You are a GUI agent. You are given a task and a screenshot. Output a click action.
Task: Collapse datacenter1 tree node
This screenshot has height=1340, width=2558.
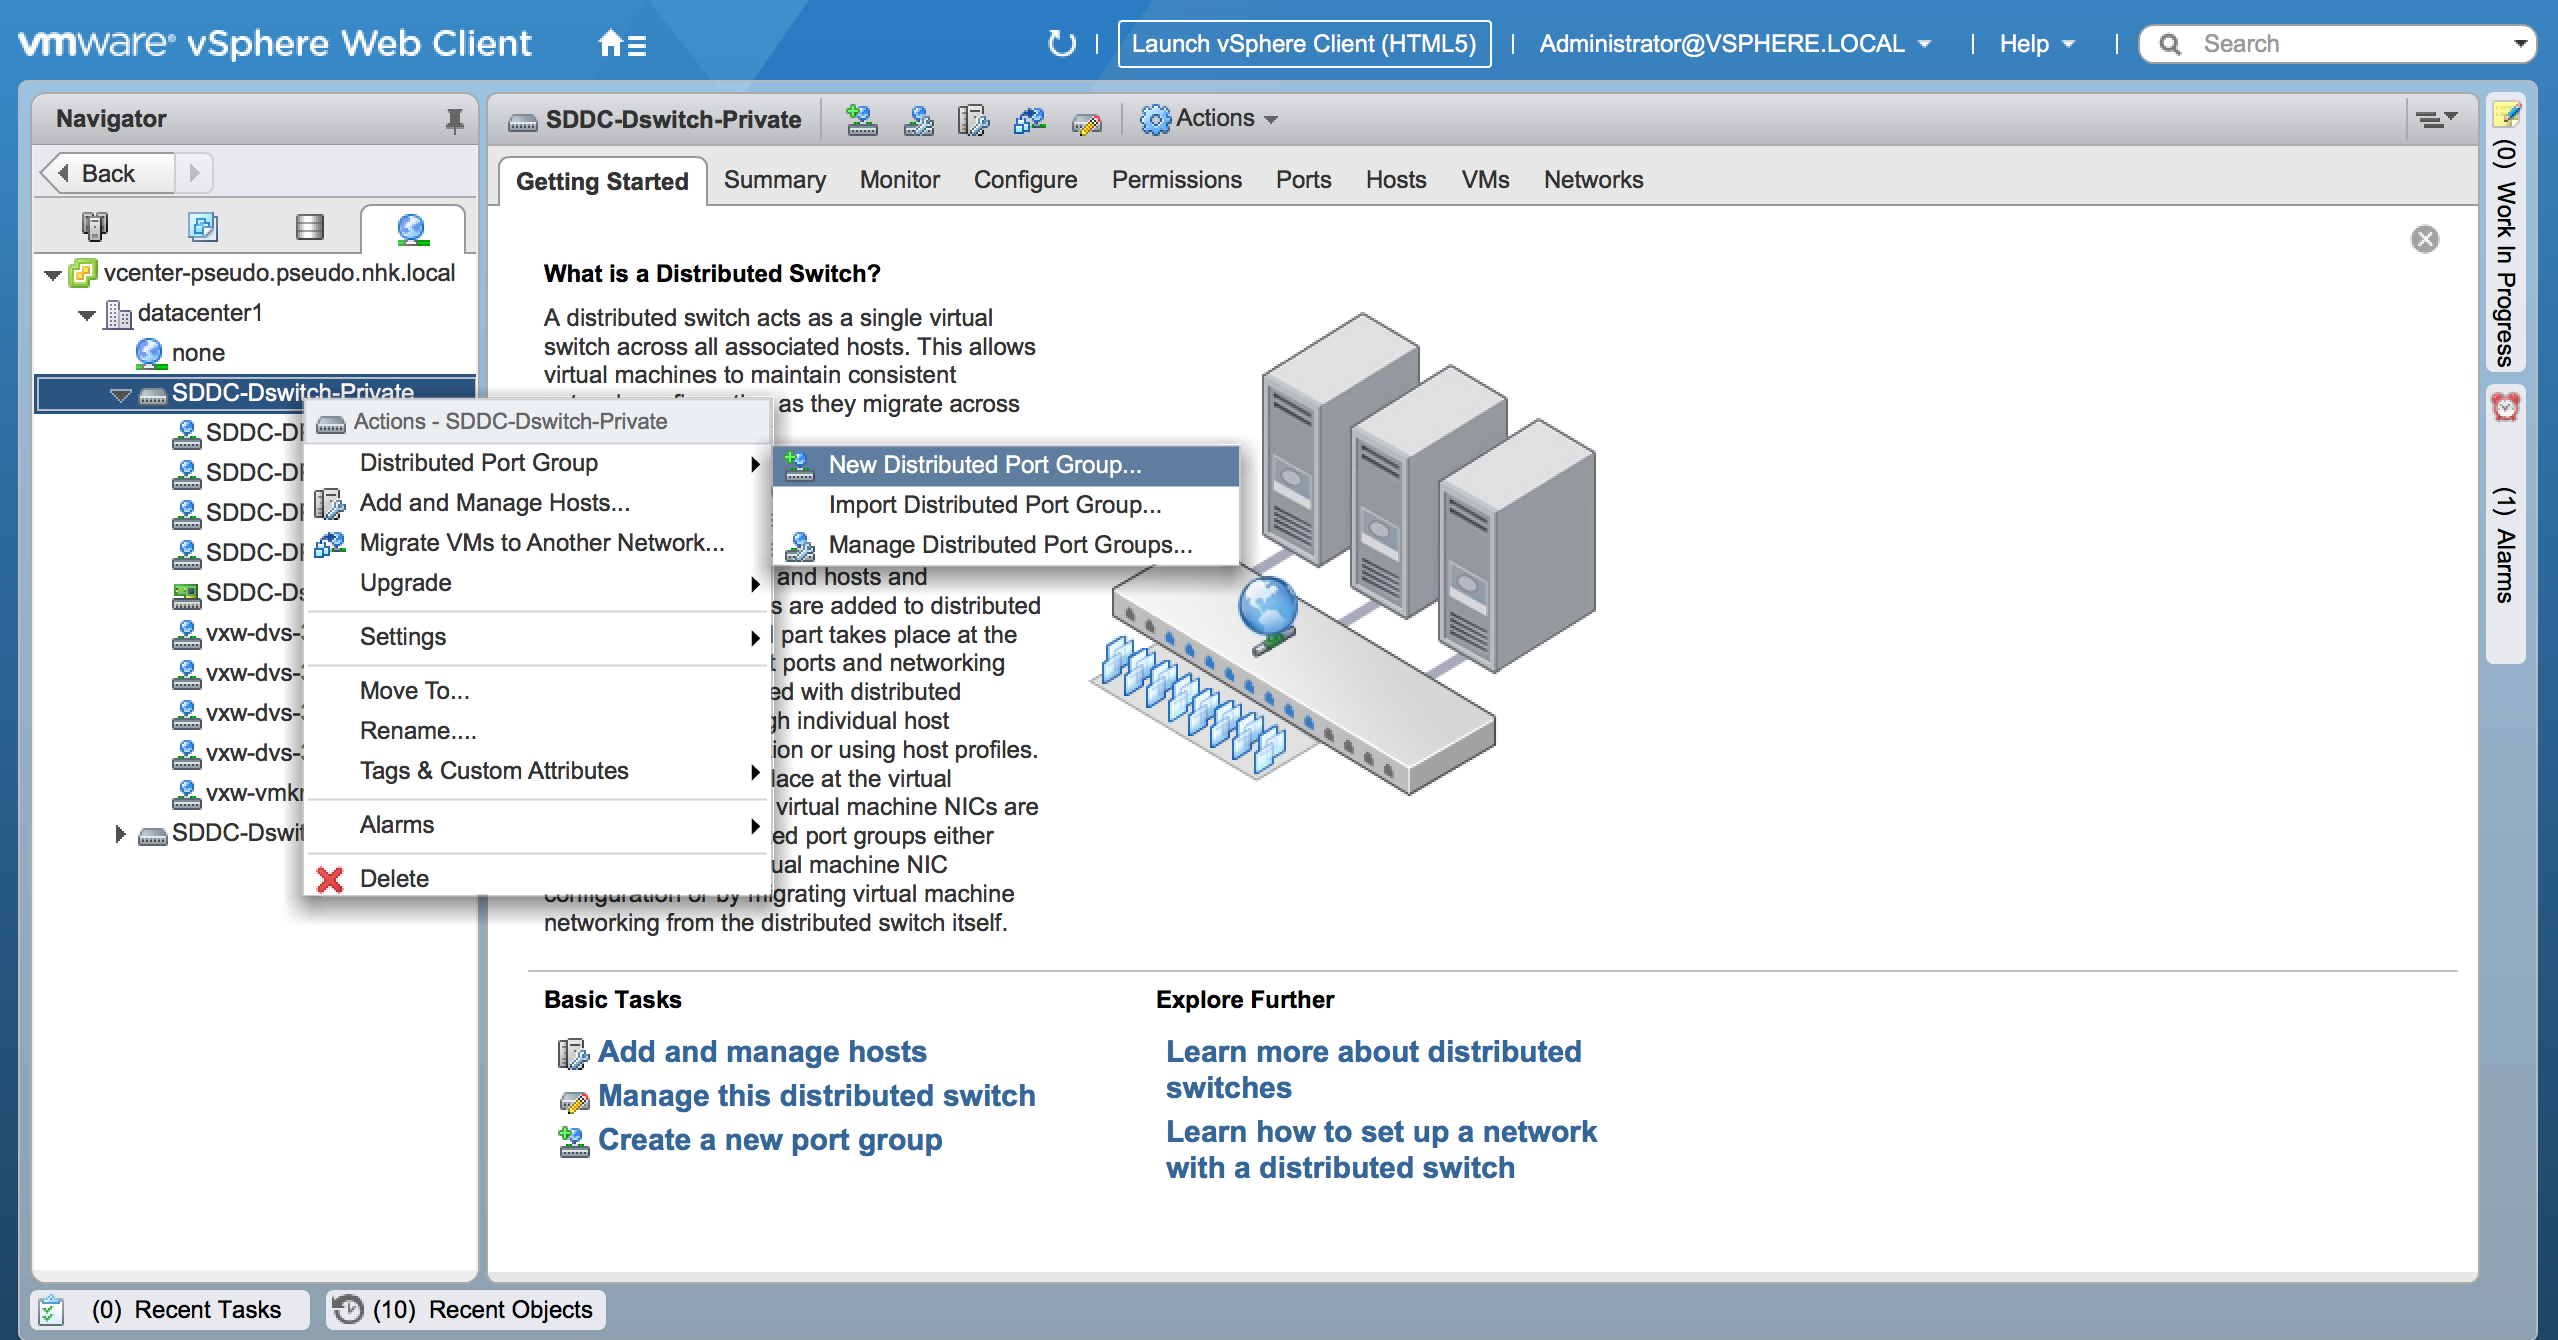(87, 315)
